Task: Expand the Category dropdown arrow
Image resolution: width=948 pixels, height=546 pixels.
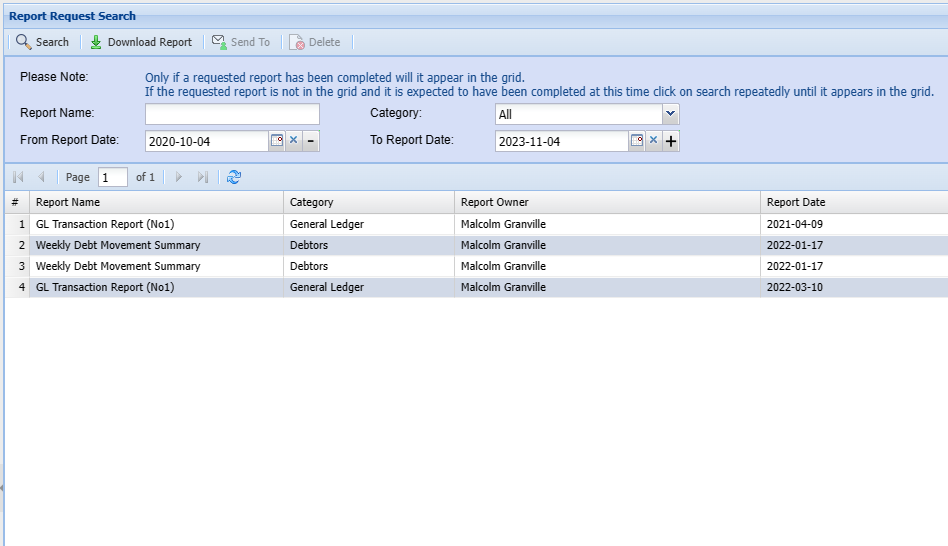Action: [x=670, y=114]
